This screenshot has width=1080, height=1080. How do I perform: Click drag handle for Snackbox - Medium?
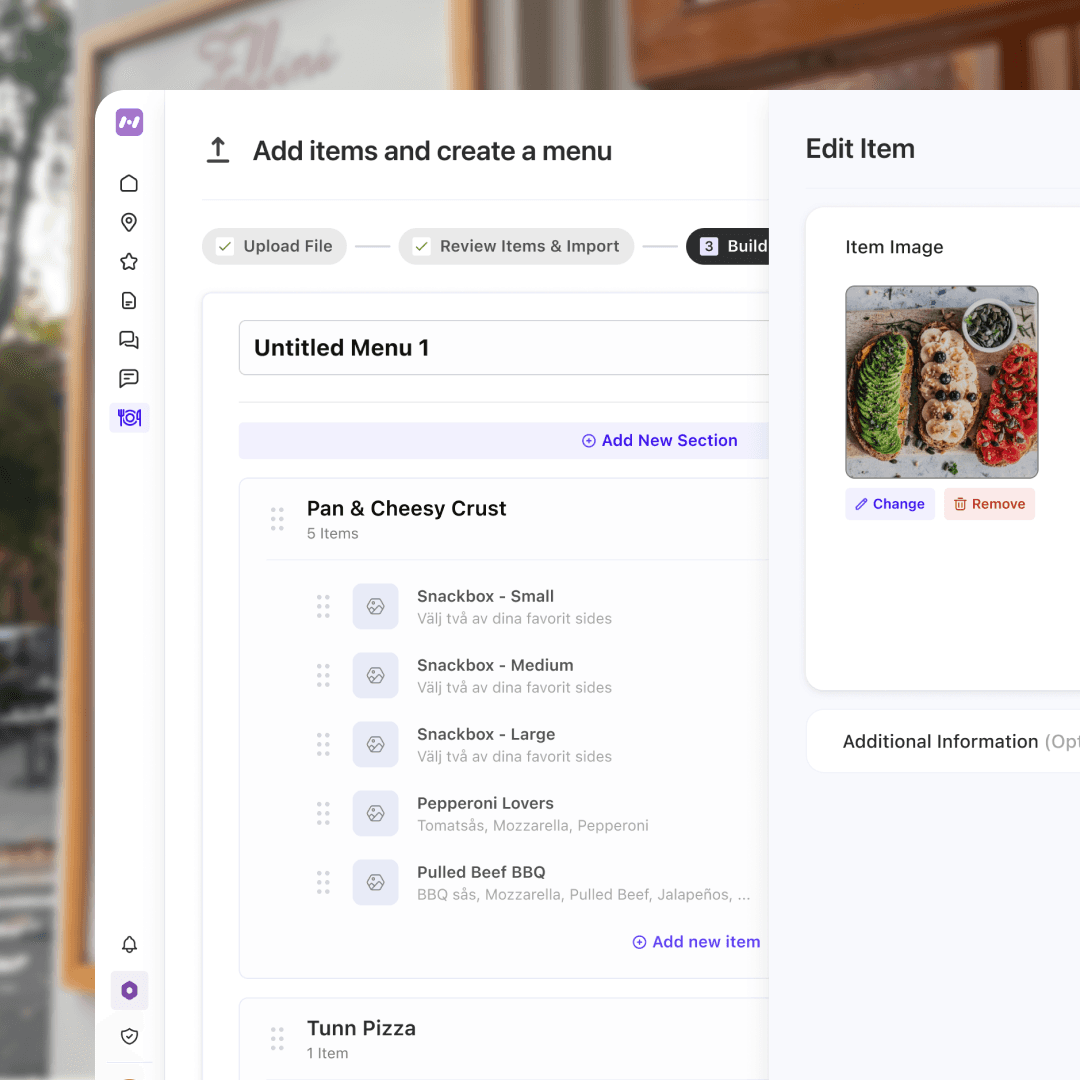click(323, 675)
